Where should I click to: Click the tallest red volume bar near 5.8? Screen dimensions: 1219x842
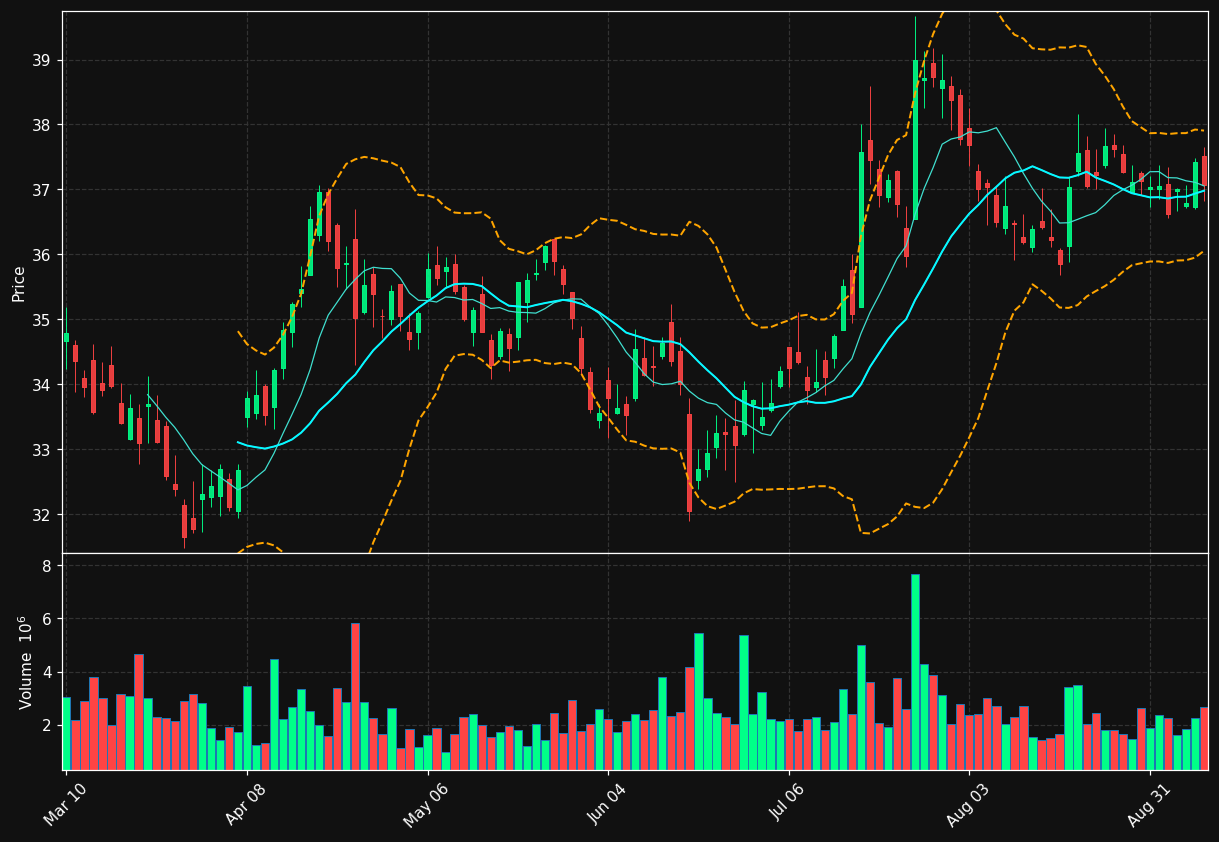(355, 696)
